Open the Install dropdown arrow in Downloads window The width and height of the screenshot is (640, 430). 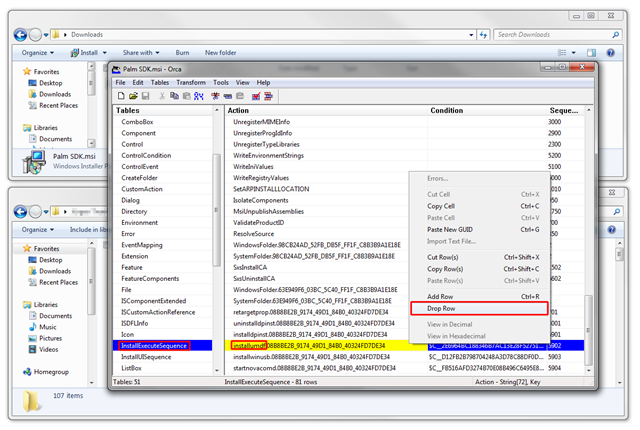(x=104, y=53)
